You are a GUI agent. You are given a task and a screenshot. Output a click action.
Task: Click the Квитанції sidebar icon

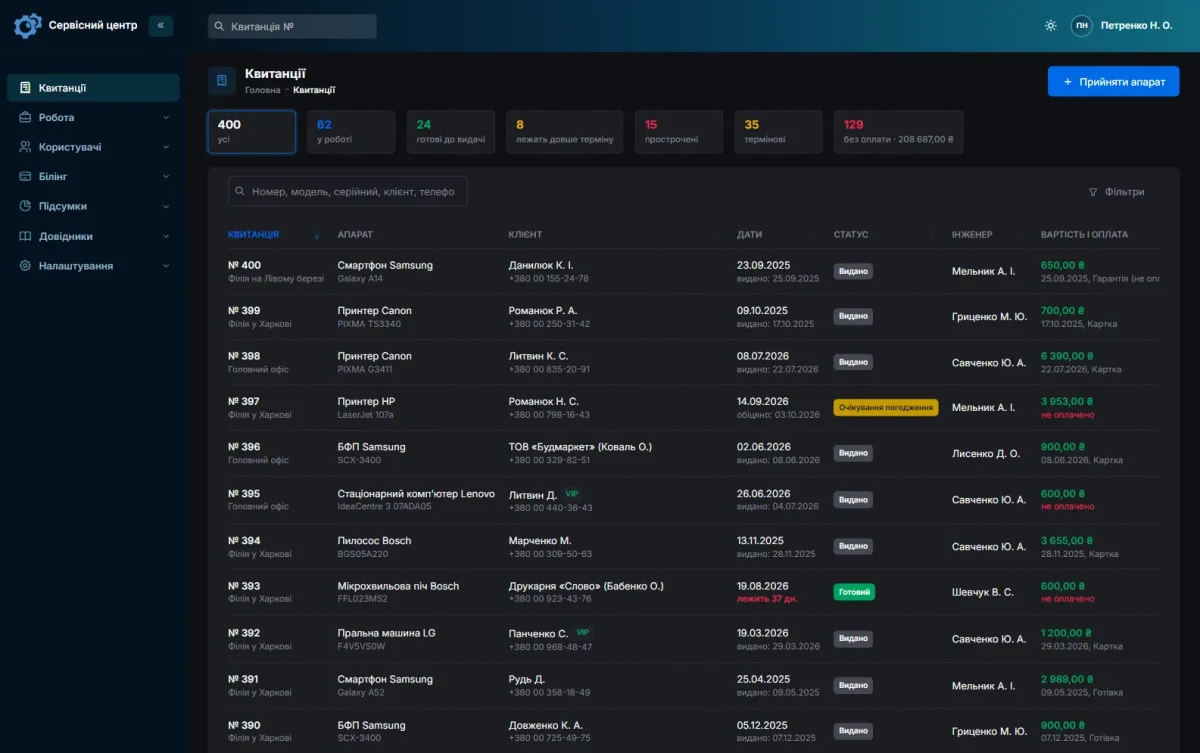(x=25, y=88)
